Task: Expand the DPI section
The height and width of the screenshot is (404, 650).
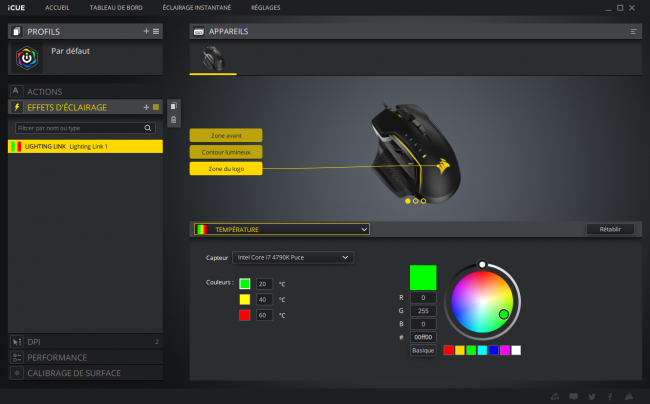Action: click(x=85, y=342)
